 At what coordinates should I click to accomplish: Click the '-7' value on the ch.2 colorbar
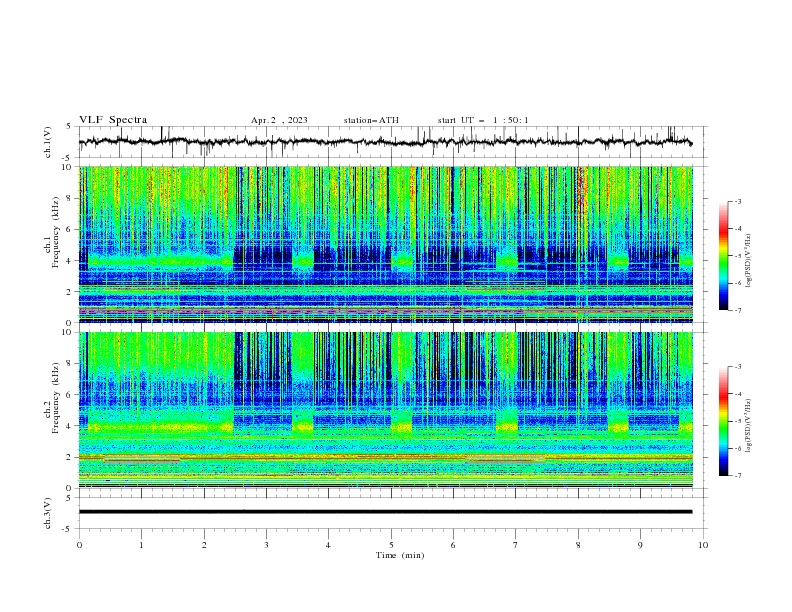pos(737,476)
